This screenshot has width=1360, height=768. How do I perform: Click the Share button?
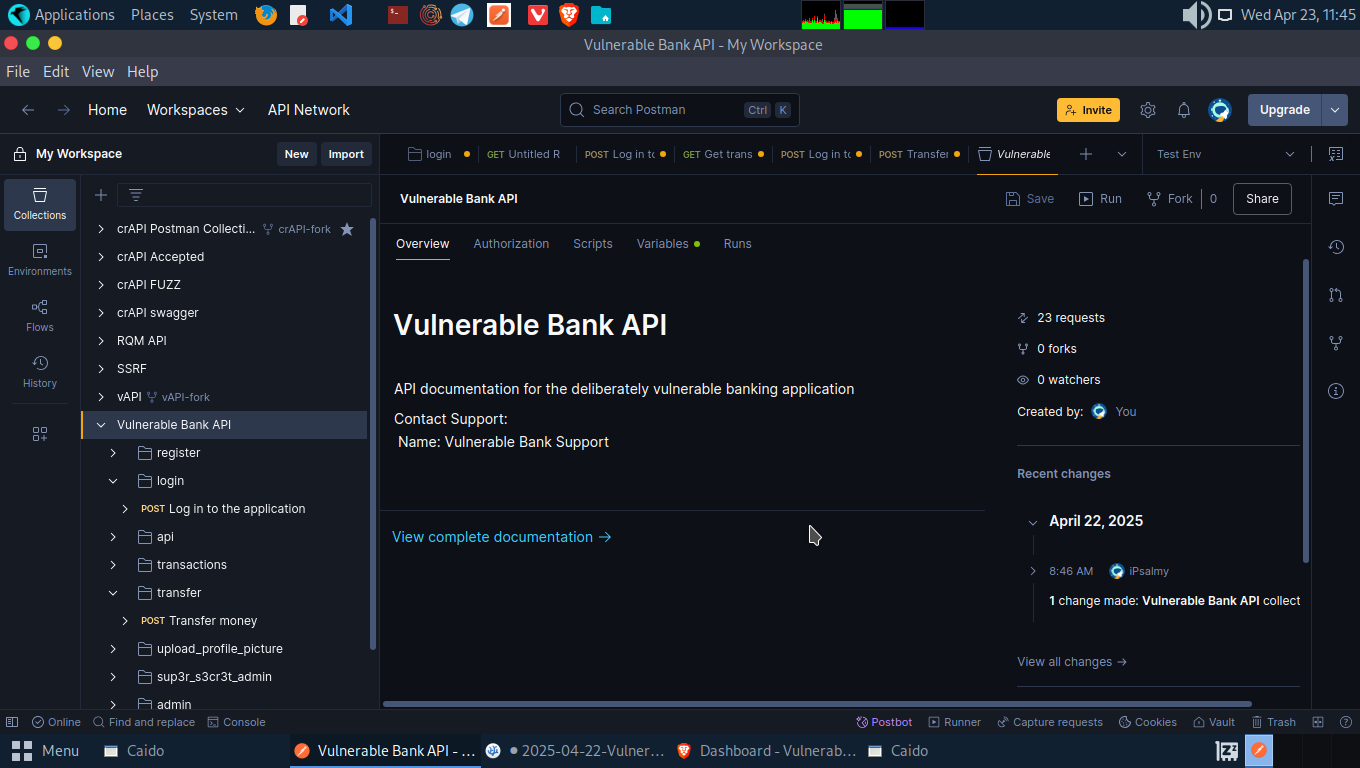[x=1262, y=199]
